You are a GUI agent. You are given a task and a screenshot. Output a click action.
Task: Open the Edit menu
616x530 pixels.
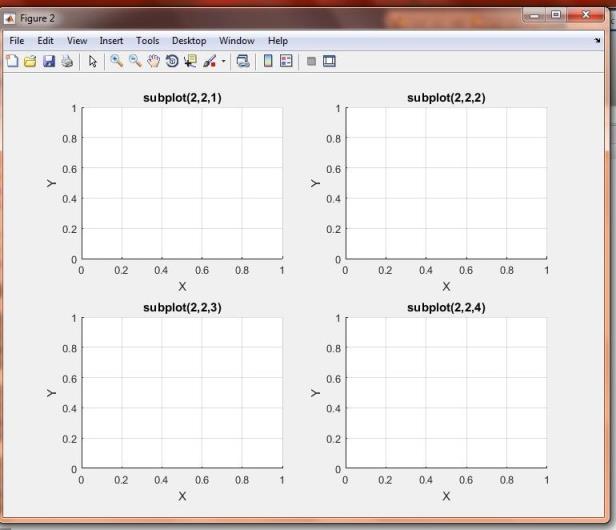coord(45,41)
